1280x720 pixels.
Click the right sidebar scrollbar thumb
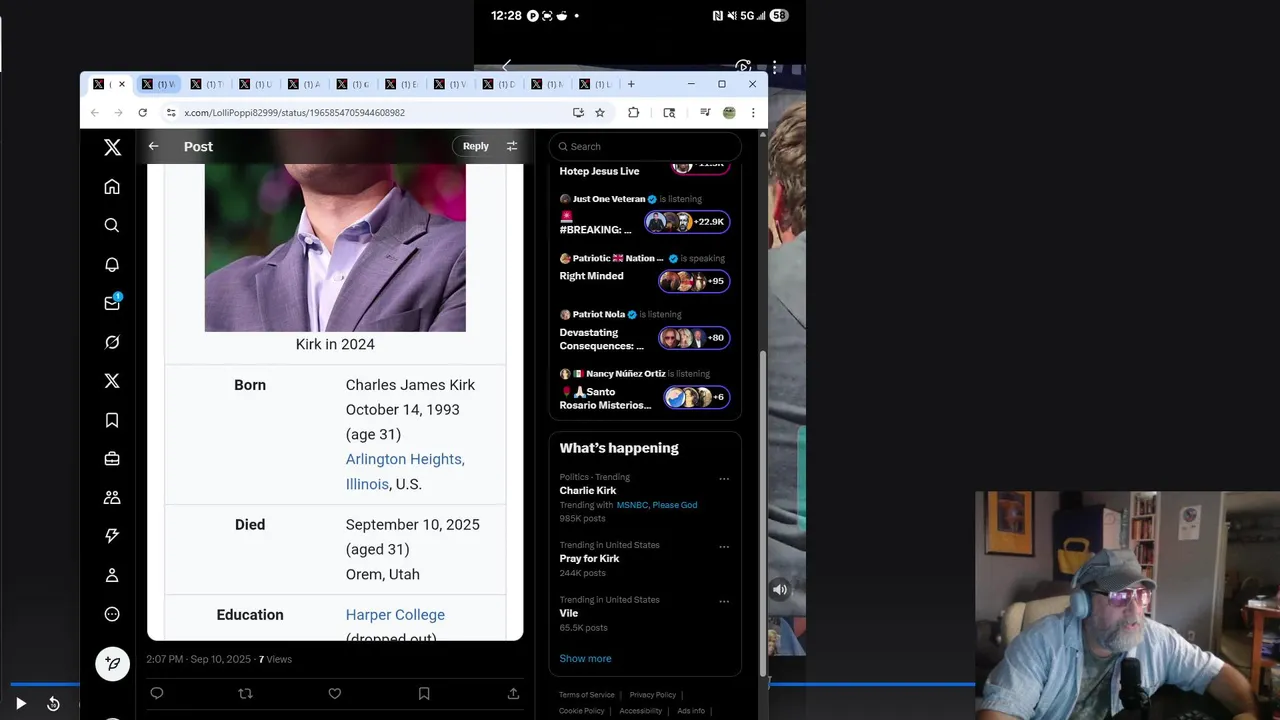(x=763, y=512)
